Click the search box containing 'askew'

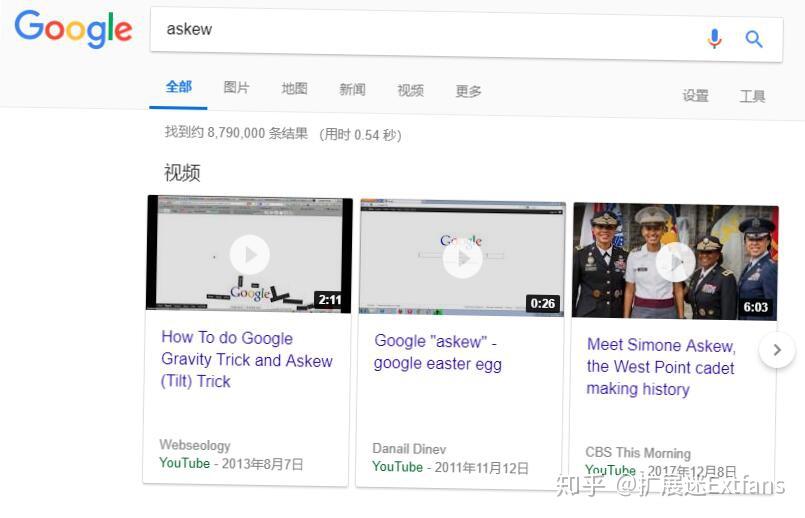click(x=466, y=35)
